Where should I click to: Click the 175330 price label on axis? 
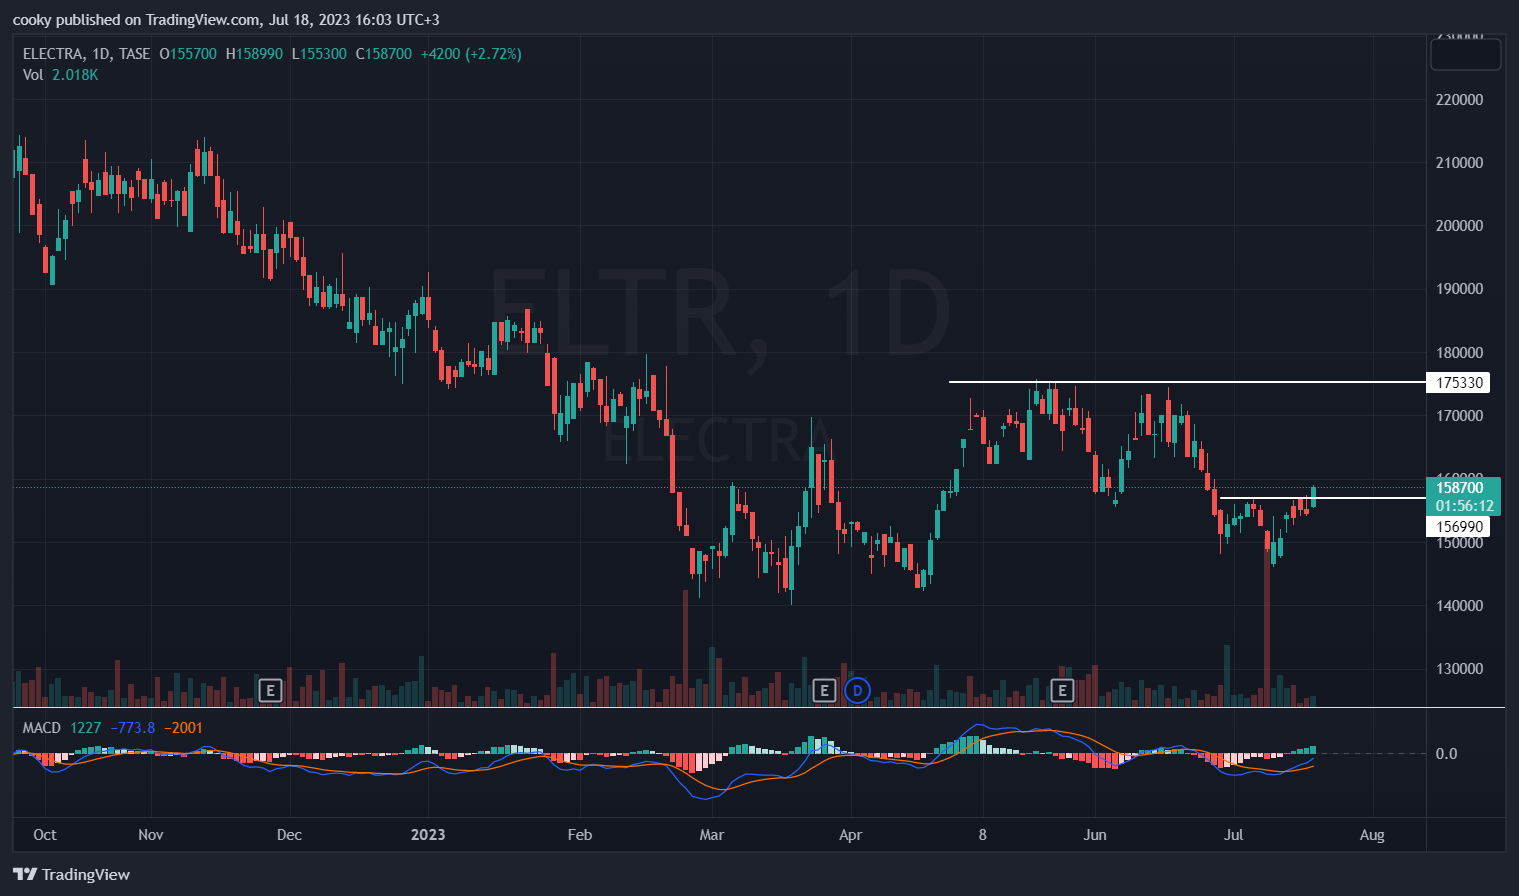[x=1459, y=383]
